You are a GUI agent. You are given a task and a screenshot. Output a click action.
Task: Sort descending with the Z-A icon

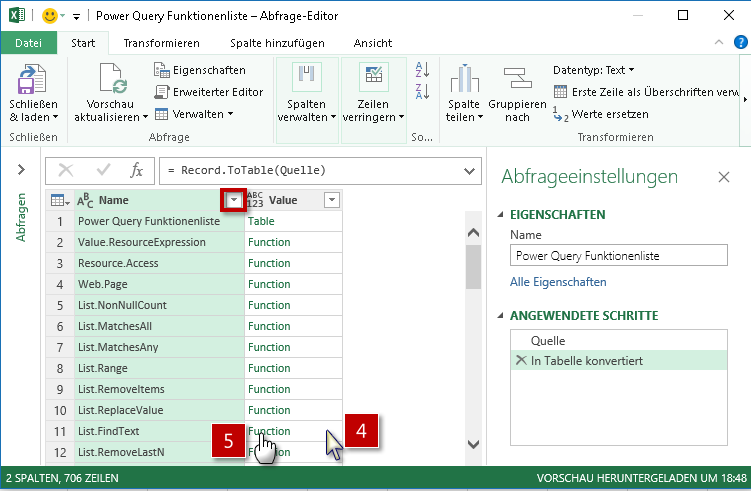click(422, 91)
